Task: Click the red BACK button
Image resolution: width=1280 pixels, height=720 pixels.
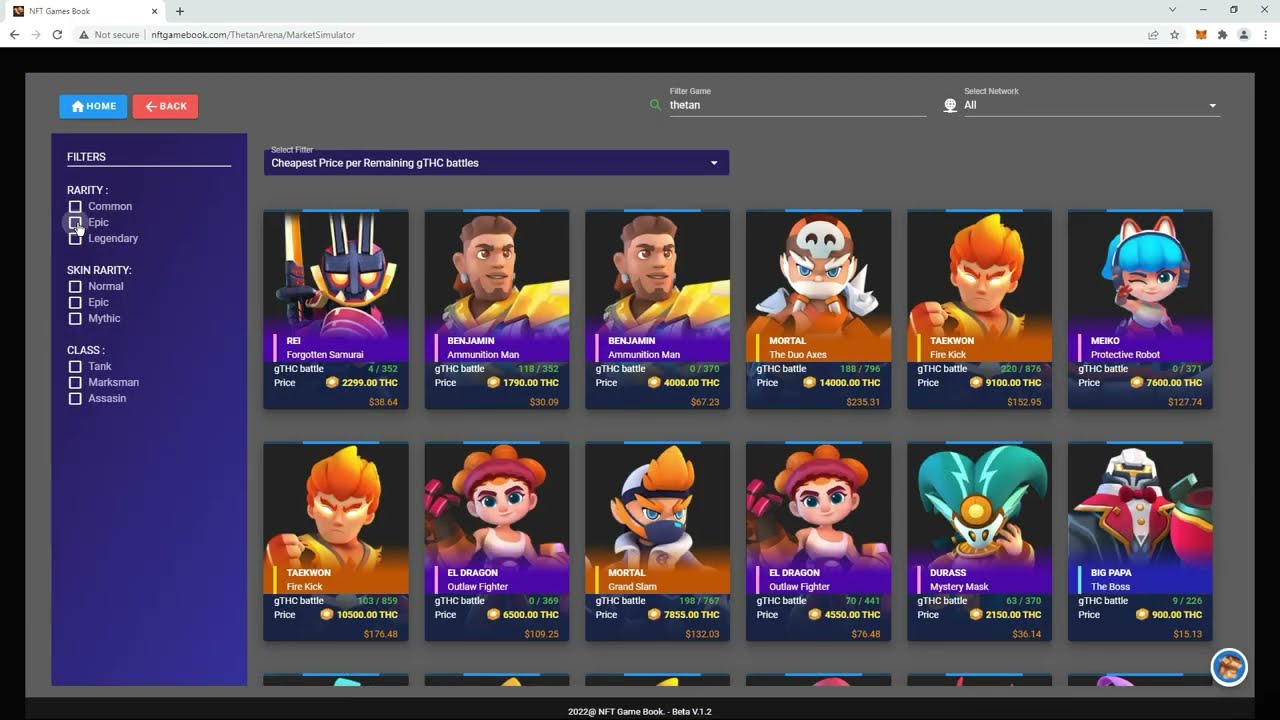Action: (x=165, y=106)
